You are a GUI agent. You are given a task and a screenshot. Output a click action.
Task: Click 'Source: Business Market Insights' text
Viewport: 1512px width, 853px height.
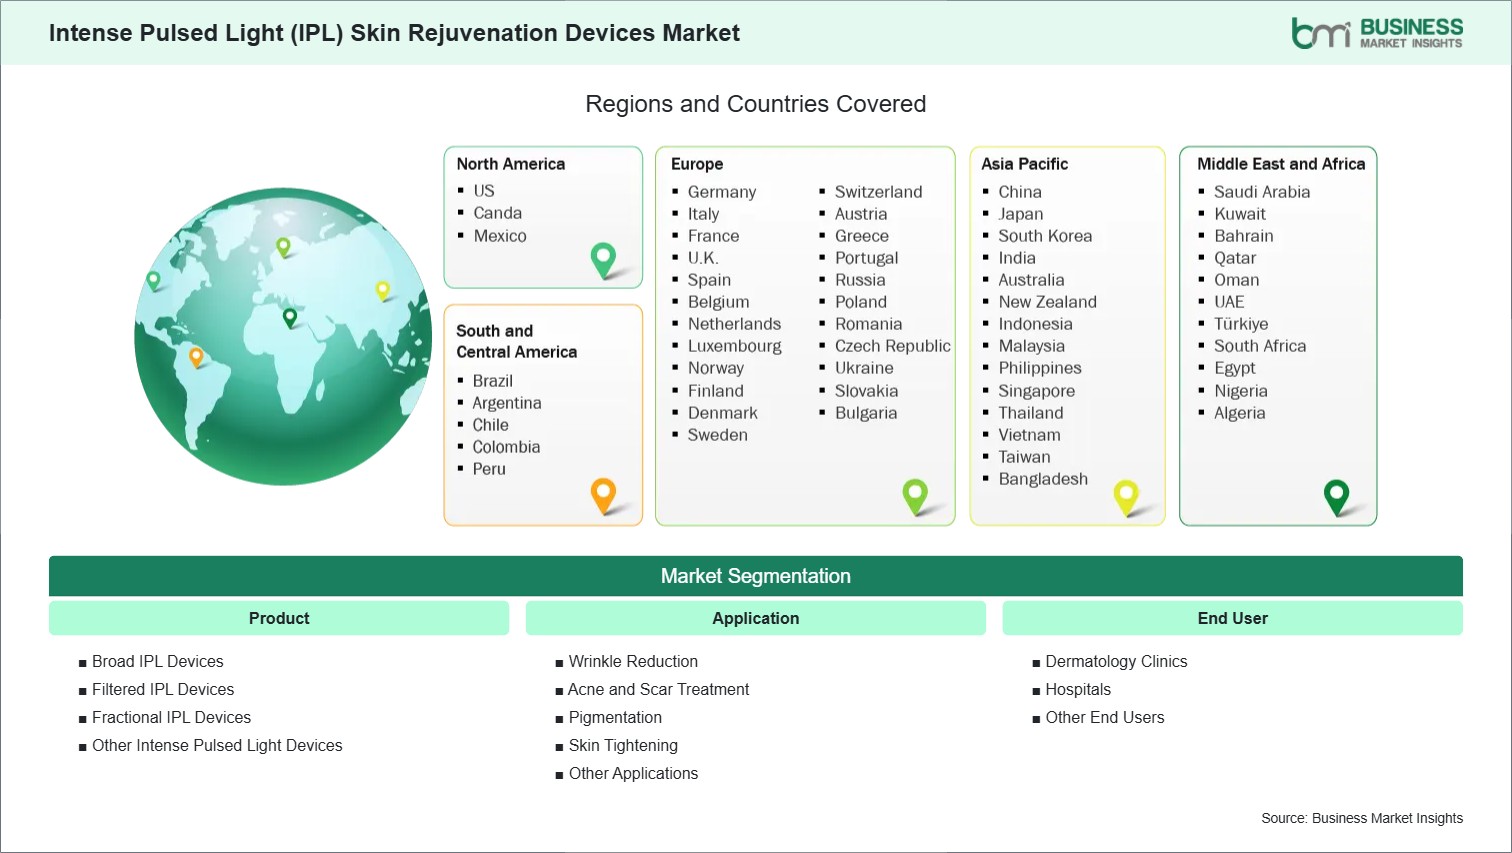[x=1362, y=818]
